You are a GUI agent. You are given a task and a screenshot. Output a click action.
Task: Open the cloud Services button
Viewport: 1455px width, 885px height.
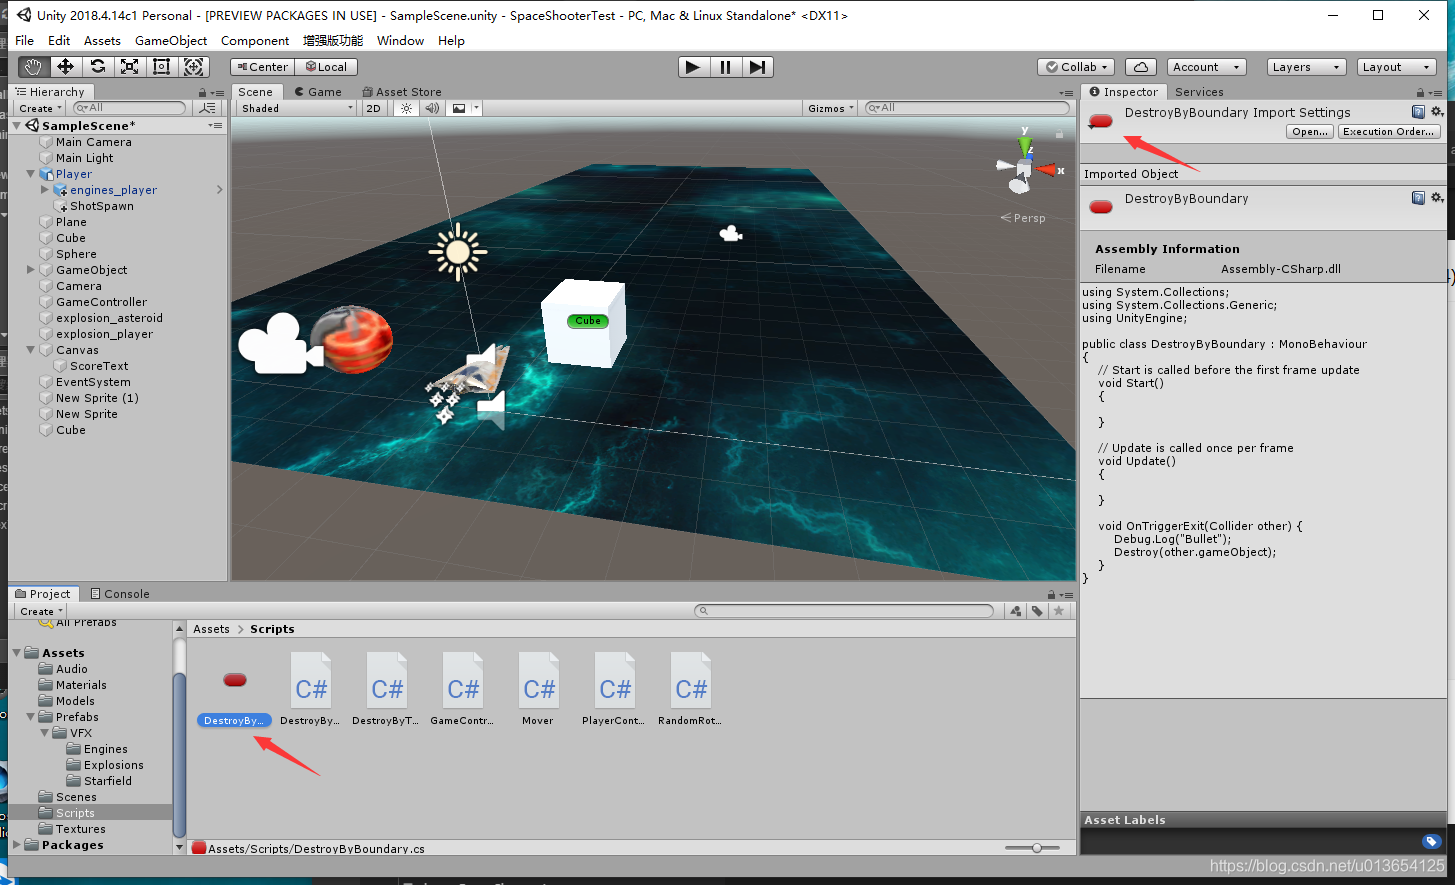(x=1141, y=67)
